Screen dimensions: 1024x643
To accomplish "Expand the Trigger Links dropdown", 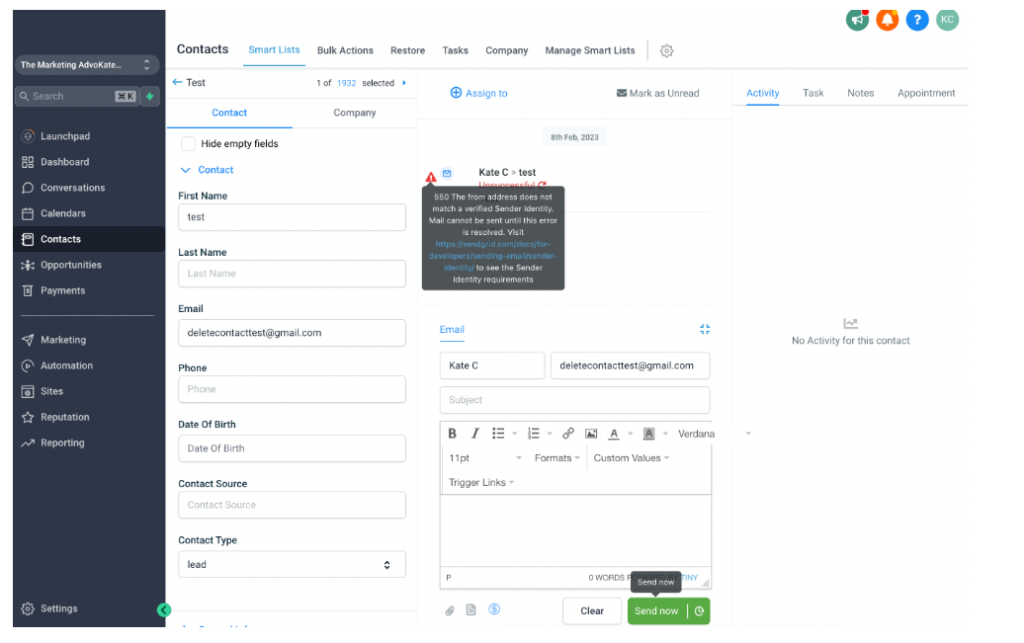I will coord(481,483).
